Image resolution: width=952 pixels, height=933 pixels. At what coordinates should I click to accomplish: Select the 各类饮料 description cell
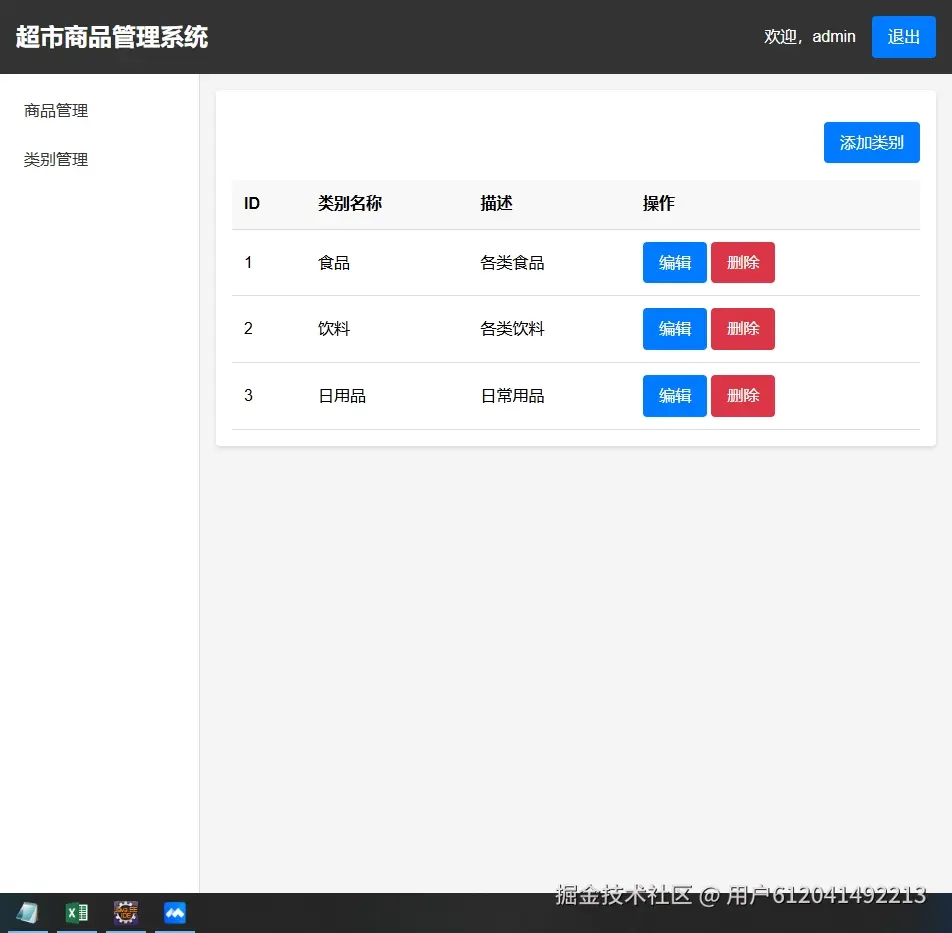512,329
